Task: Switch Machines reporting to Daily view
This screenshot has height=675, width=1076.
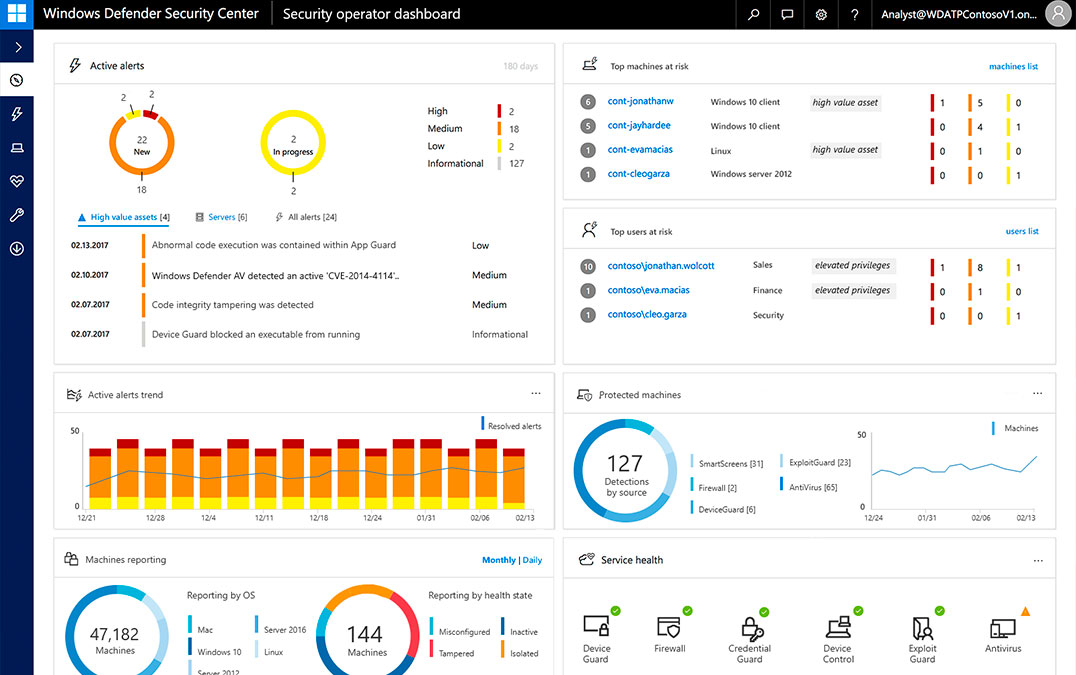Action: pyautogui.click(x=532, y=560)
